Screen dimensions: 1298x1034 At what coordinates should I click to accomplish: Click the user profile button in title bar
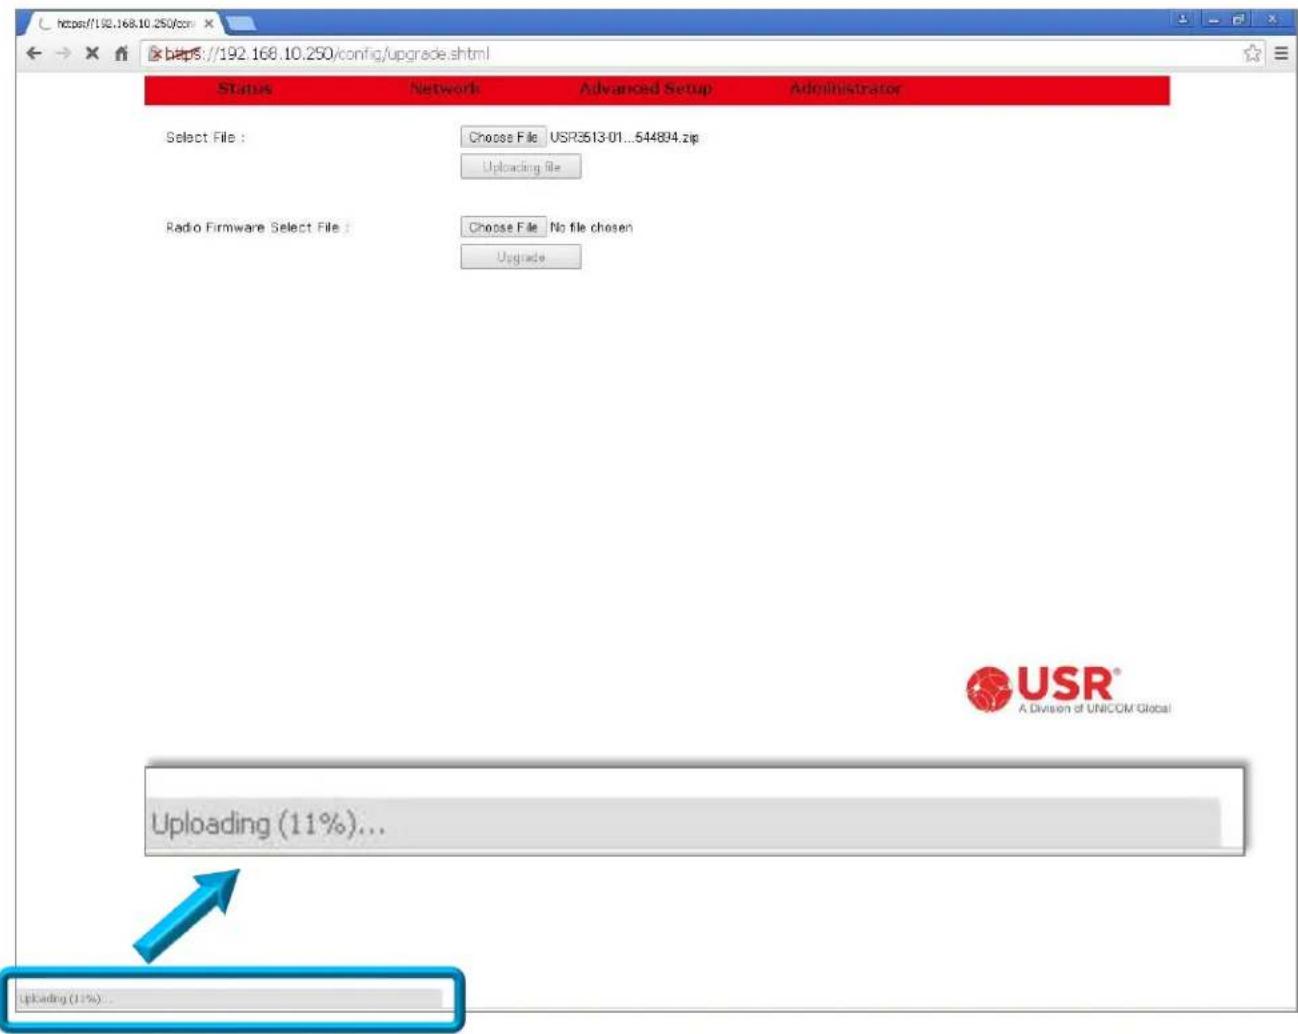point(1183,19)
